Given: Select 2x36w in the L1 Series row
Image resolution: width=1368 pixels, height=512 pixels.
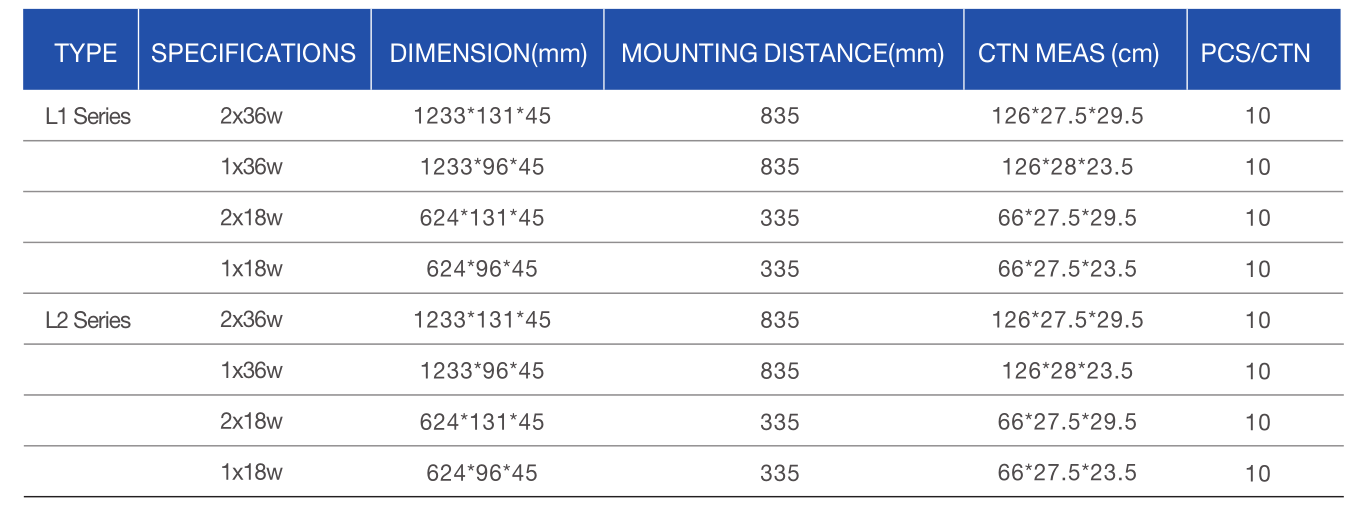Looking at the screenshot, I should point(252,116).
